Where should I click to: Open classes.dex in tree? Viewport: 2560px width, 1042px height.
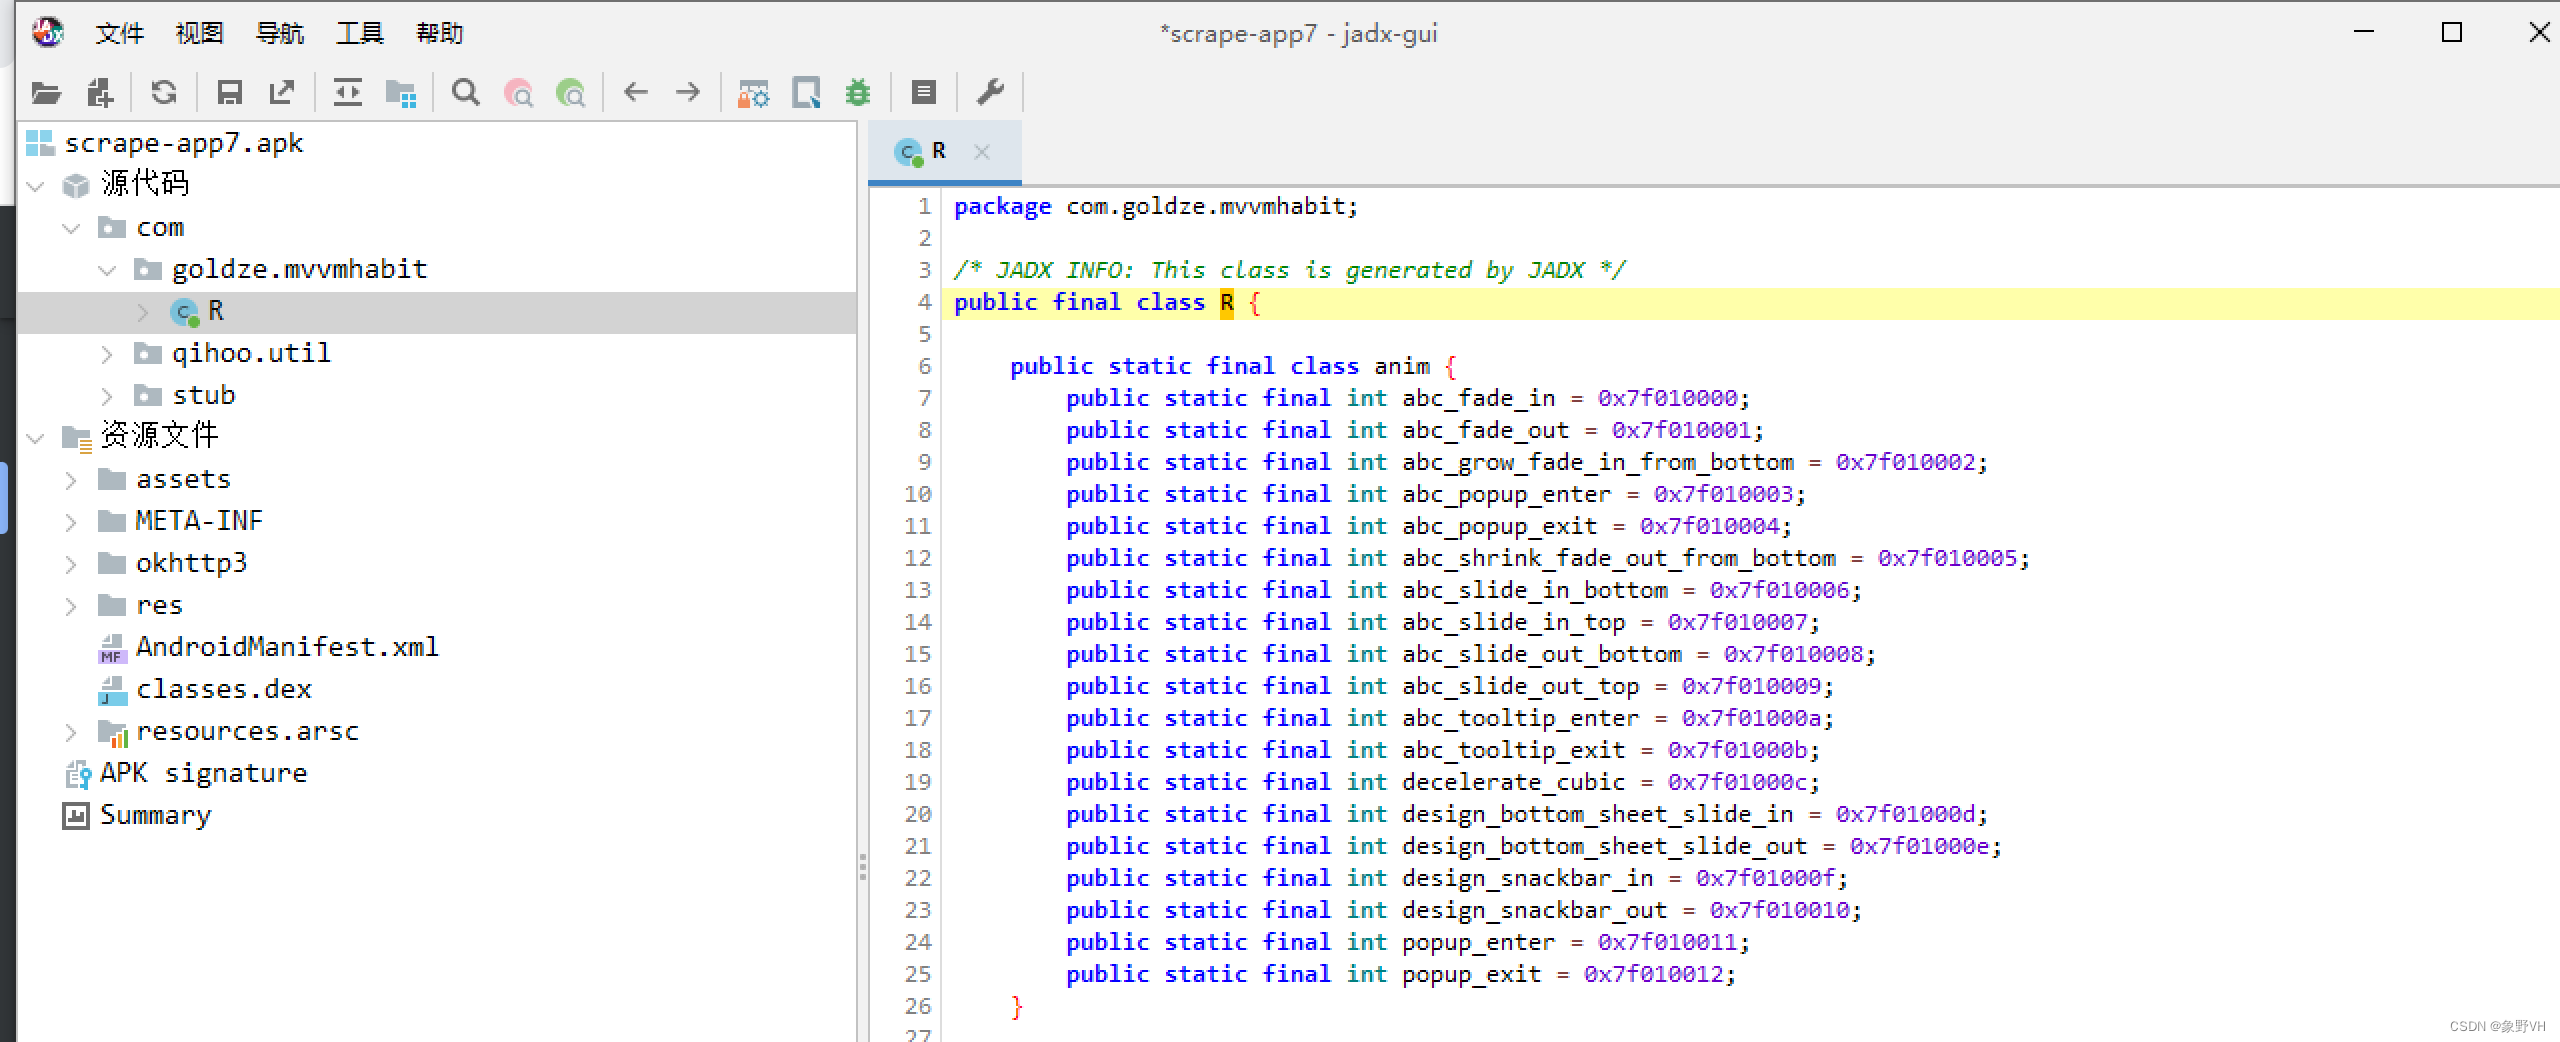[224, 689]
